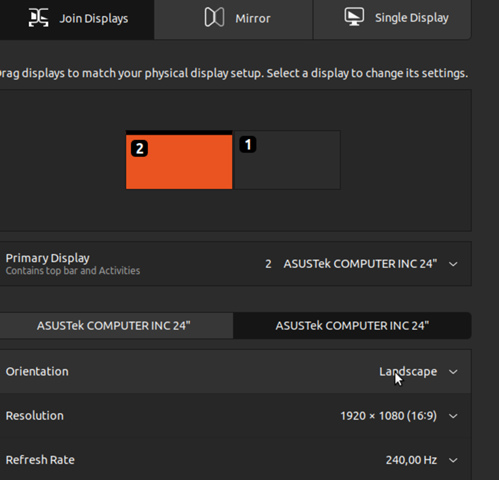Click the black top bar on display 2

pyautogui.click(x=179, y=133)
